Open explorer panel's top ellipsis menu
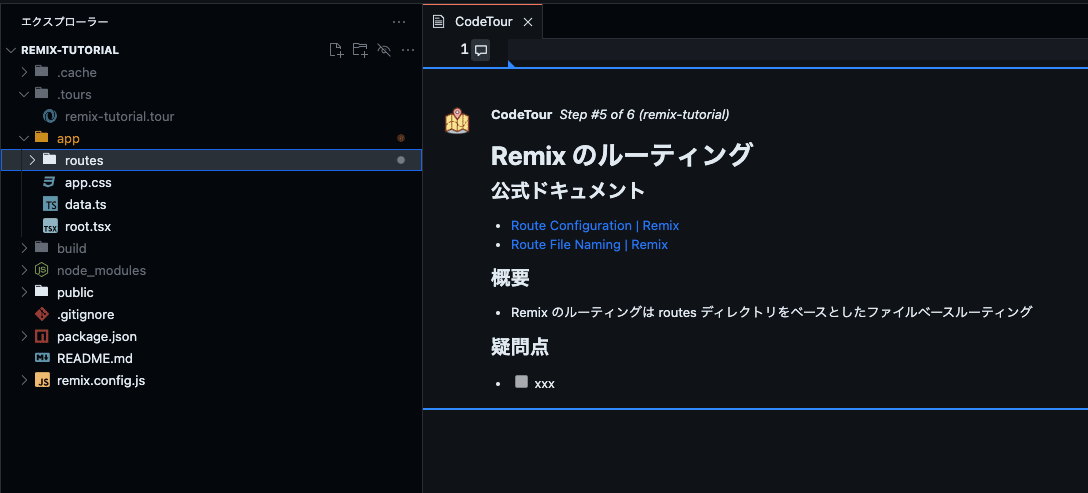The height and width of the screenshot is (493, 1088). tap(399, 21)
